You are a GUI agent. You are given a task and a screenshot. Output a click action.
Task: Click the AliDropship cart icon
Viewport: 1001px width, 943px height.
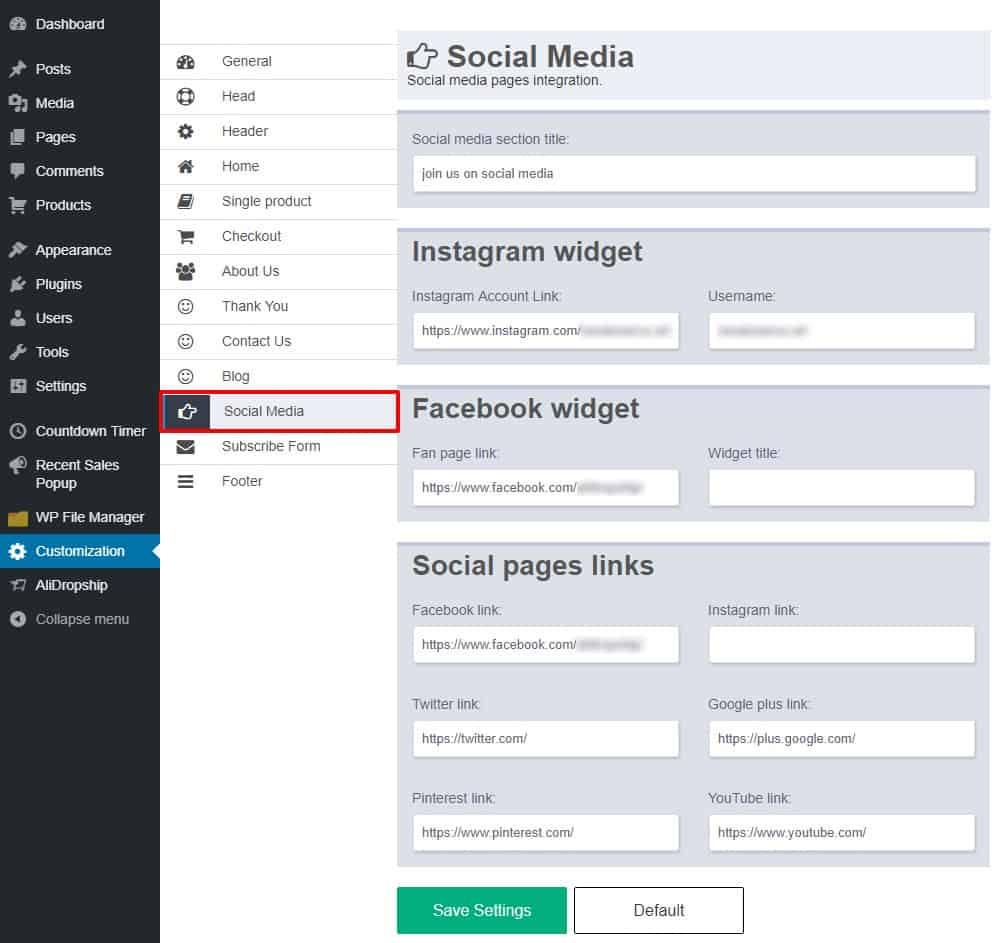pyautogui.click(x=18, y=585)
